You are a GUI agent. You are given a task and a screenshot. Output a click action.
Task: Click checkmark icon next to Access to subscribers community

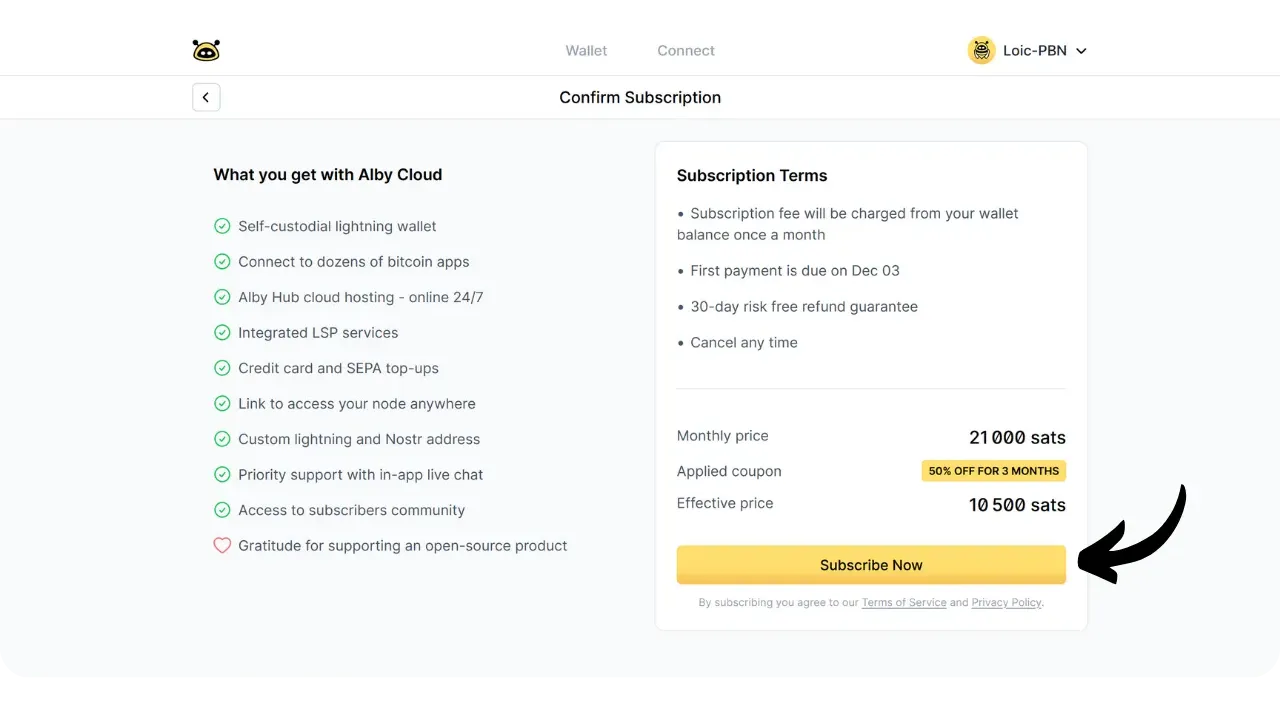(222, 510)
